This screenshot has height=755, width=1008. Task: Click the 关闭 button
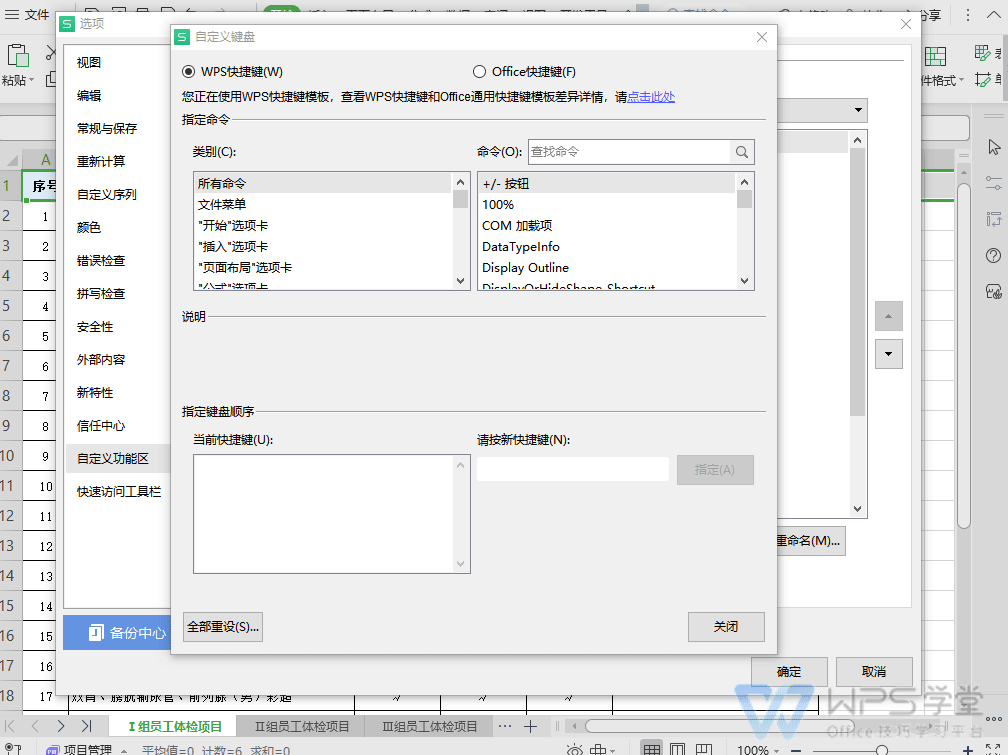726,627
